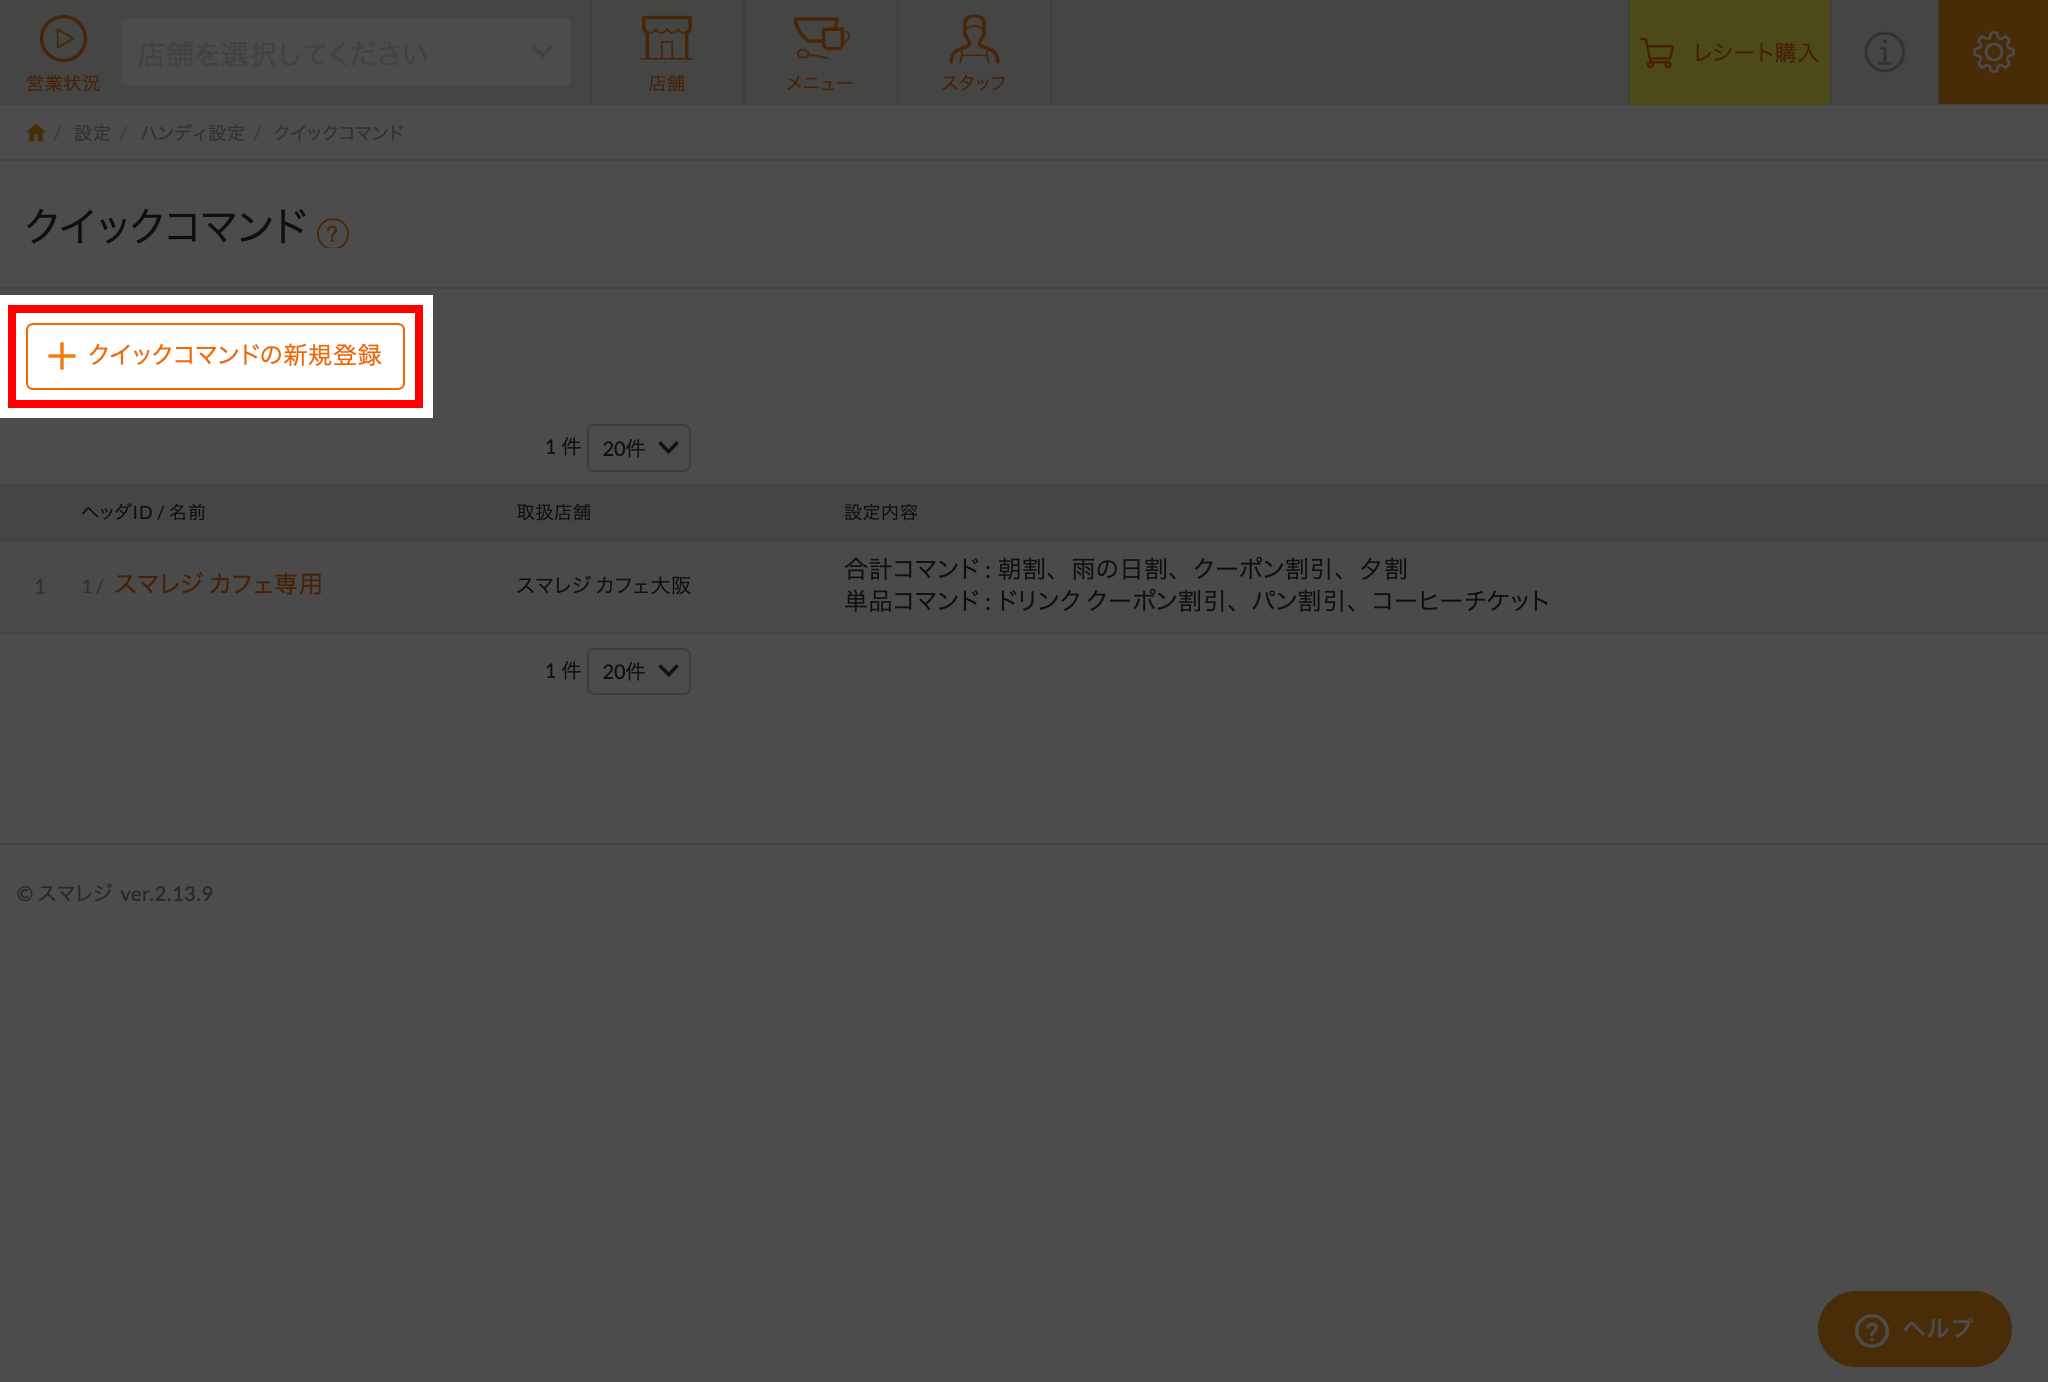Open the メニュー cup icon menu
This screenshot has width=2048, height=1382.
[x=820, y=52]
